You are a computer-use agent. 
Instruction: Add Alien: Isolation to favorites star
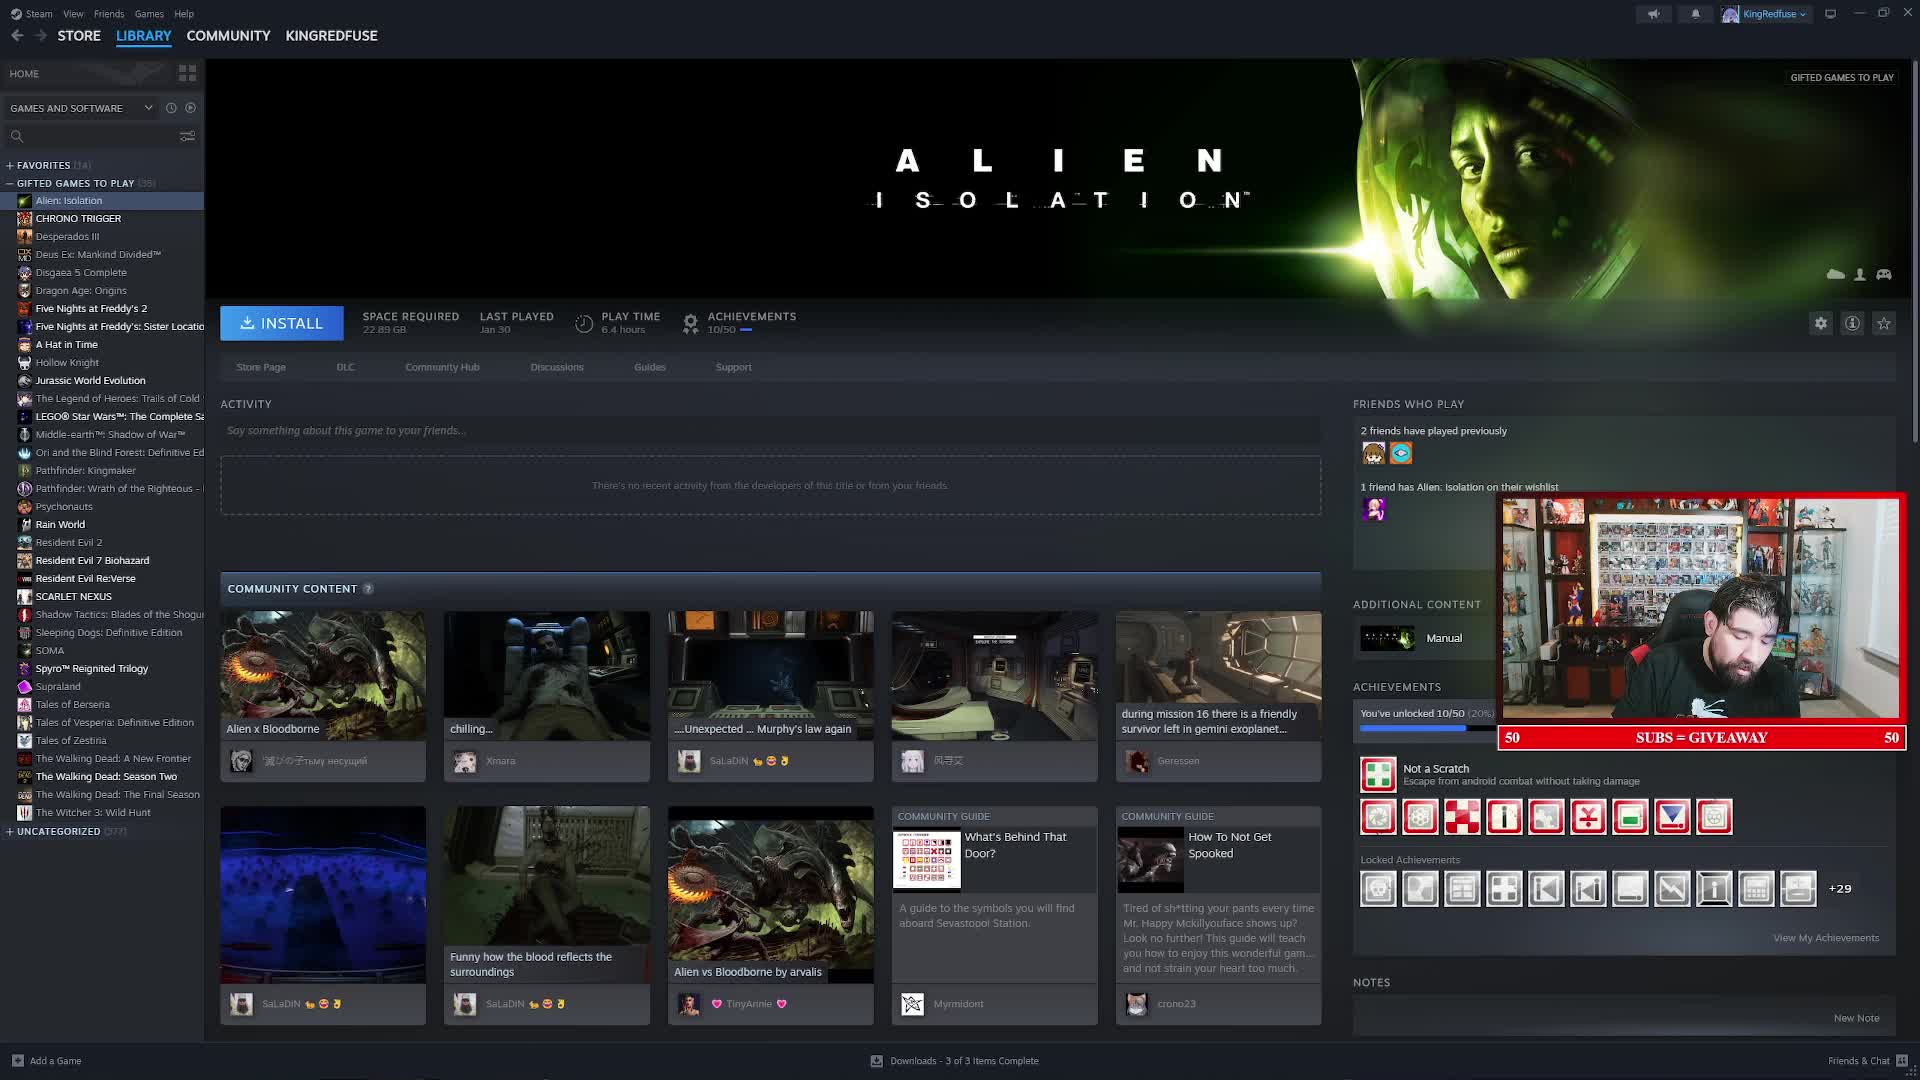pyautogui.click(x=1884, y=323)
